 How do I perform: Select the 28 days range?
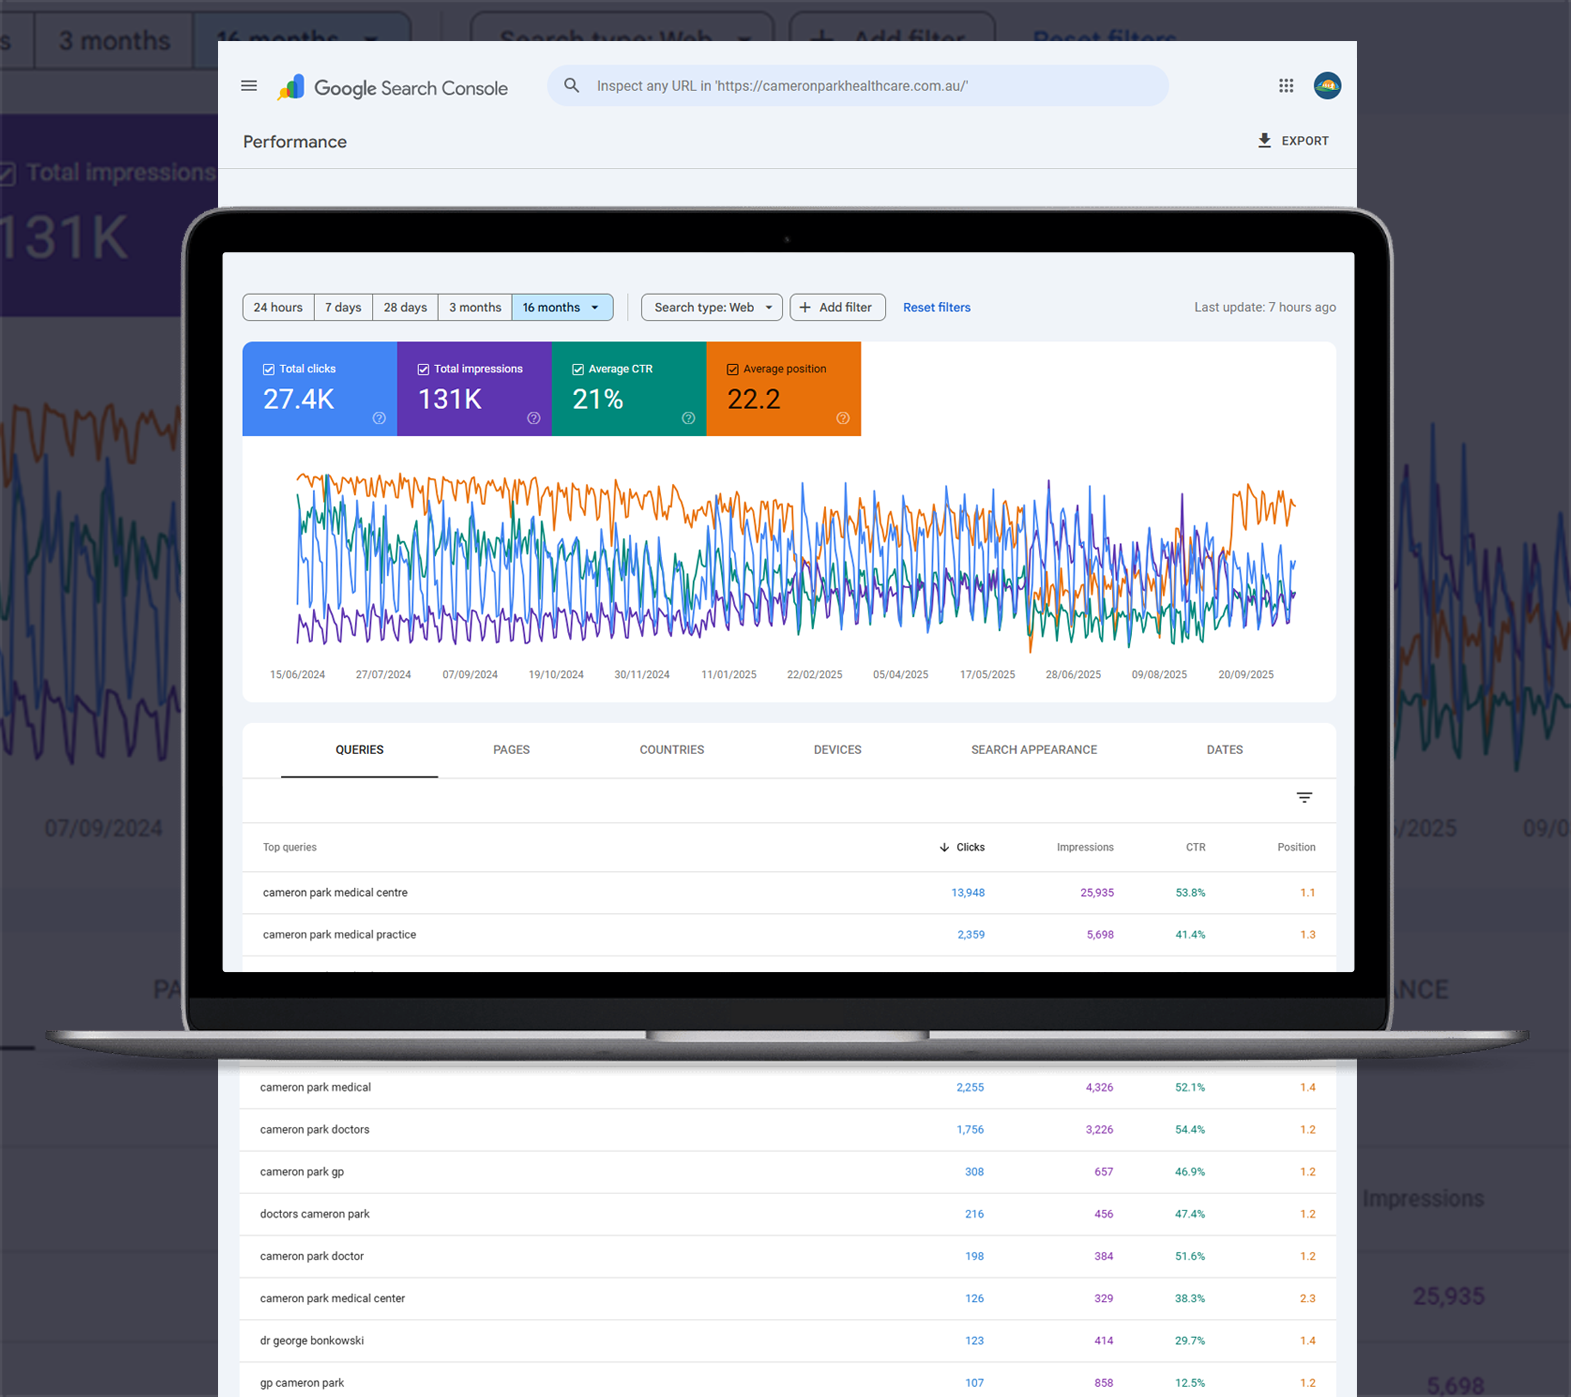pyautogui.click(x=405, y=307)
